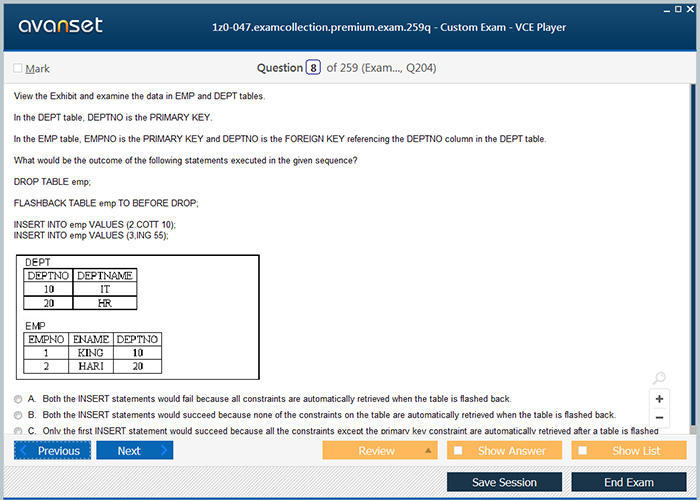Go to the Next question

pyautogui.click(x=135, y=450)
